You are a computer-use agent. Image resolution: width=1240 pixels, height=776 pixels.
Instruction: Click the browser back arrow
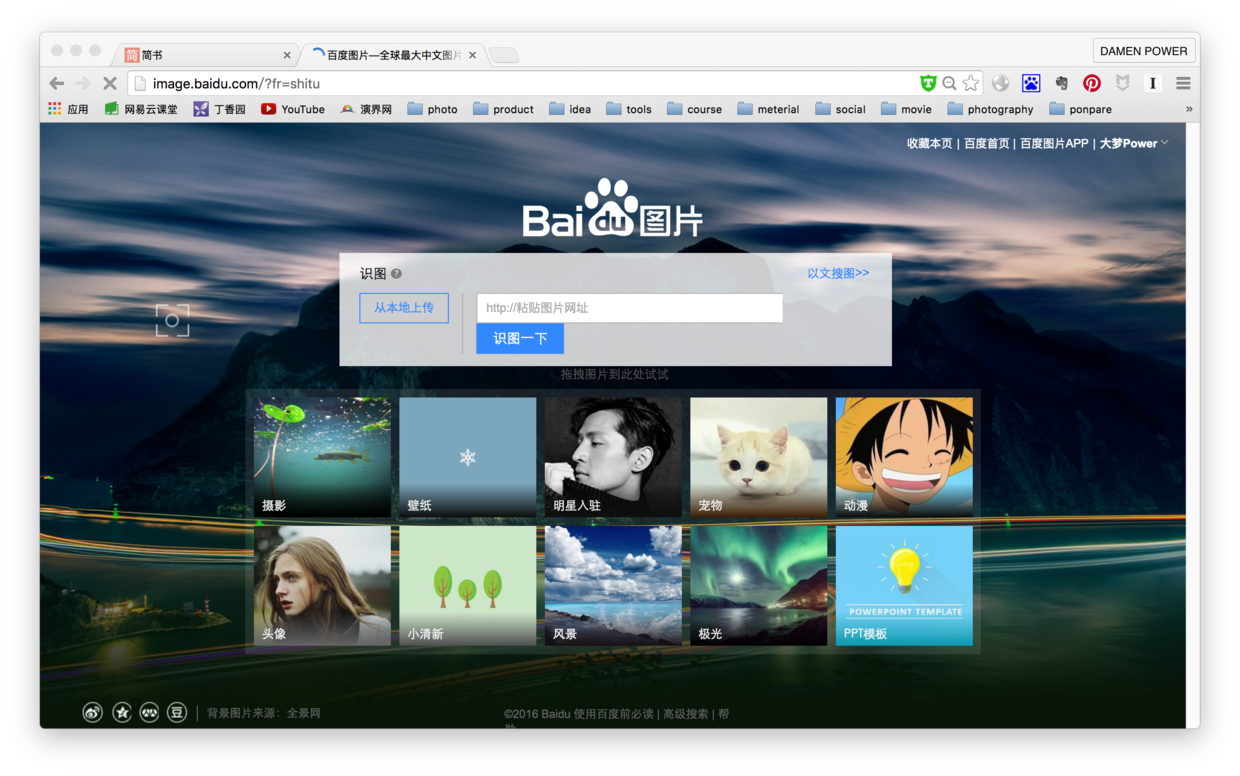click(x=57, y=84)
